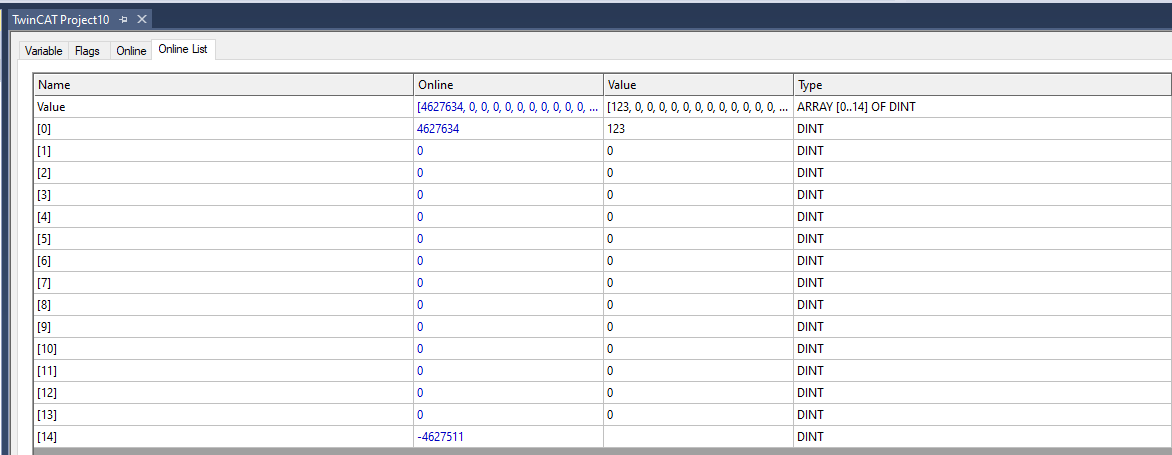Select row [4] name cell
The image size is (1172, 455).
tap(223, 217)
